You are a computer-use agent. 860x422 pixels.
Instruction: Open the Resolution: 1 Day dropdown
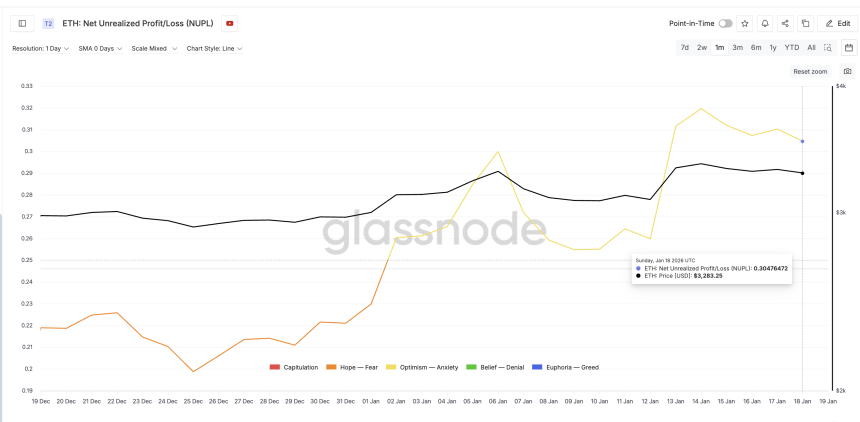(x=40, y=48)
